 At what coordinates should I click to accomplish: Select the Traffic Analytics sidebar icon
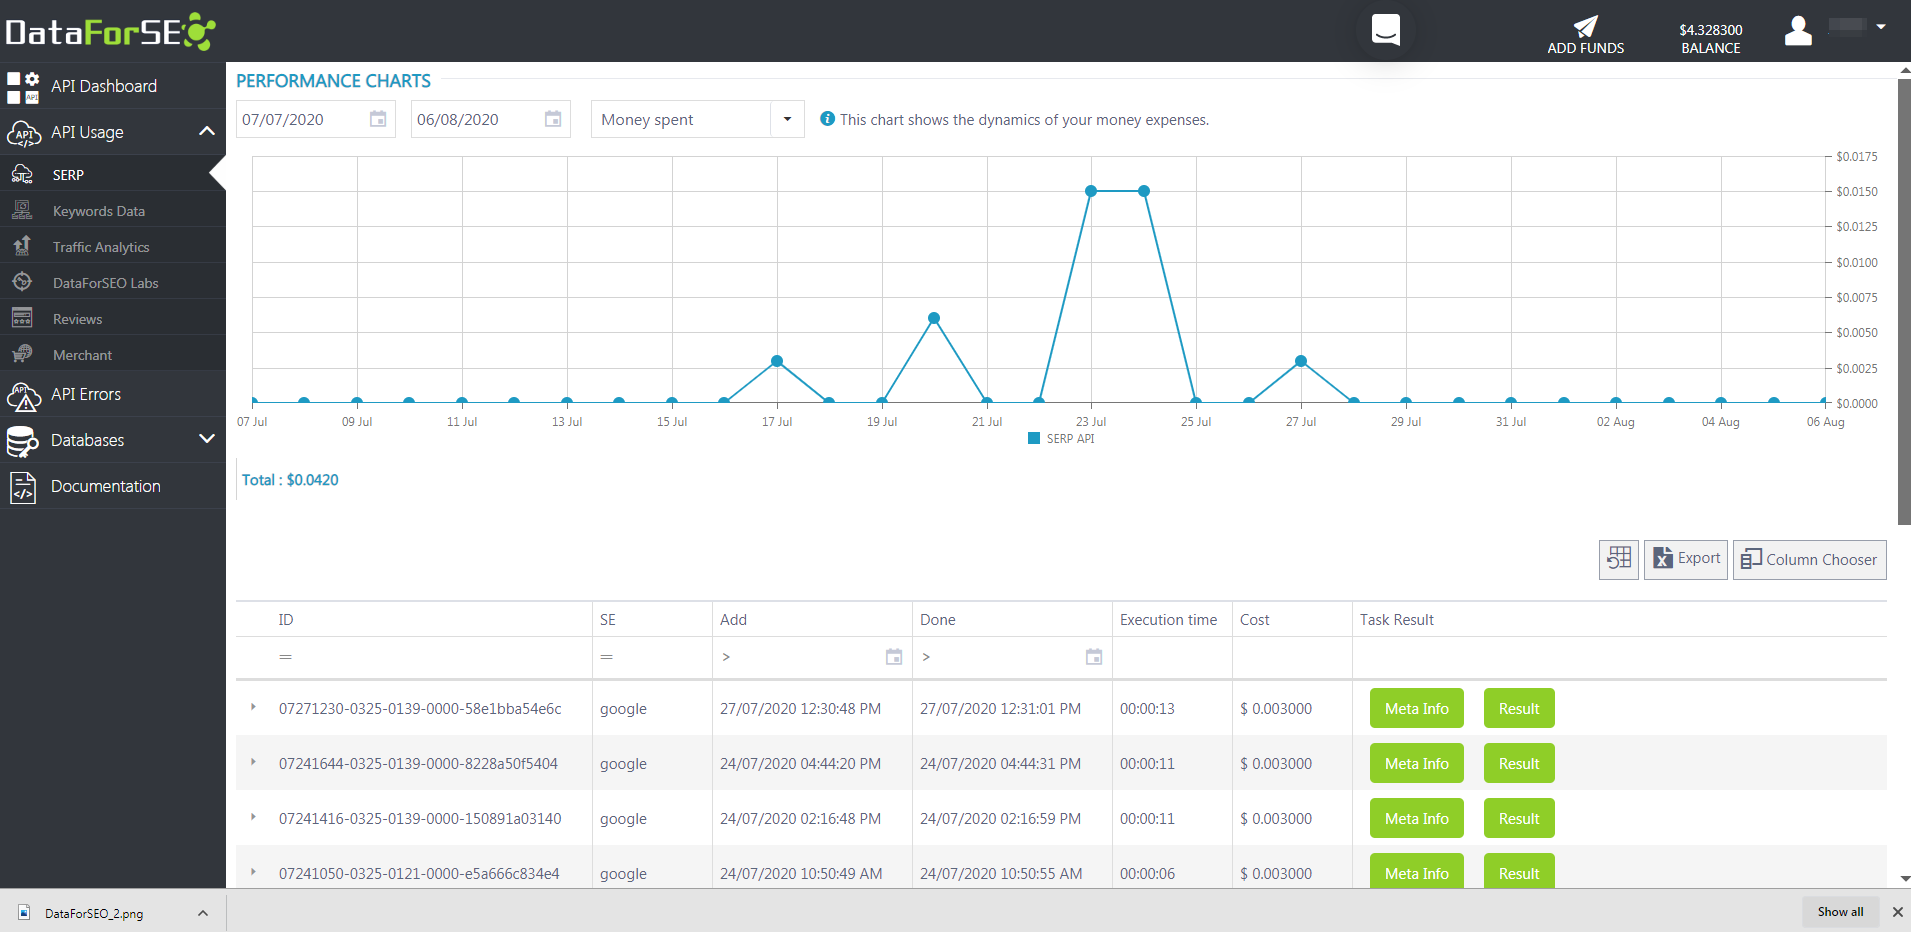(22, 246)
